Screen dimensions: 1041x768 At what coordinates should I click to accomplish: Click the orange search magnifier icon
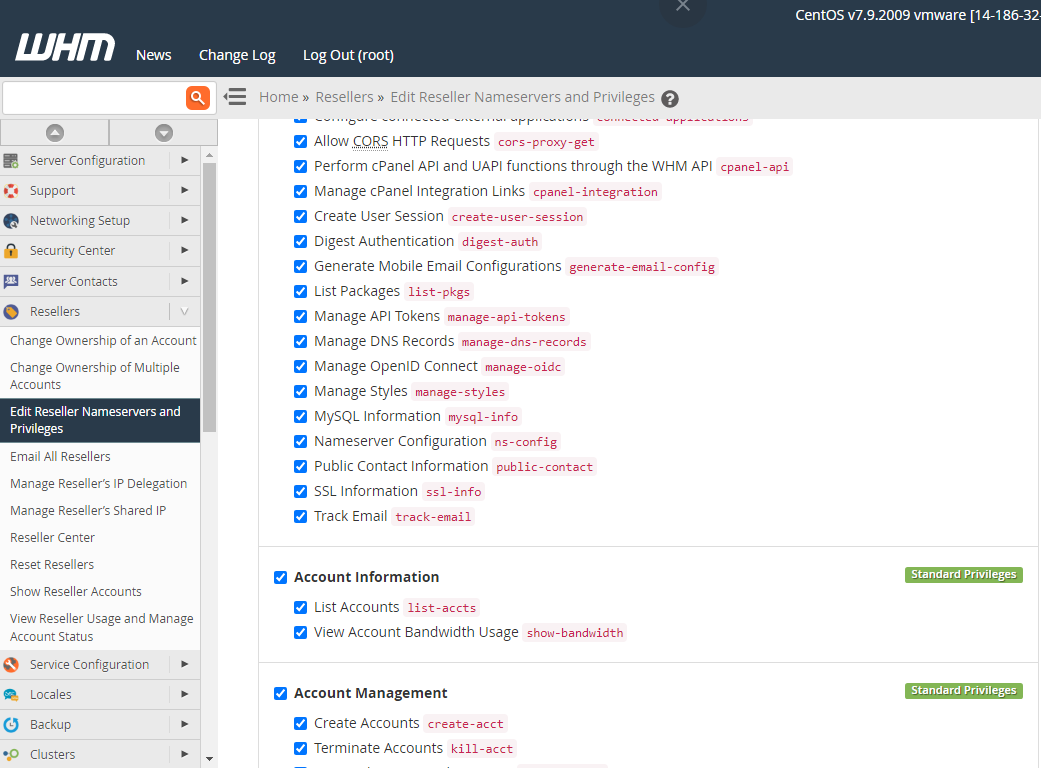198,97
